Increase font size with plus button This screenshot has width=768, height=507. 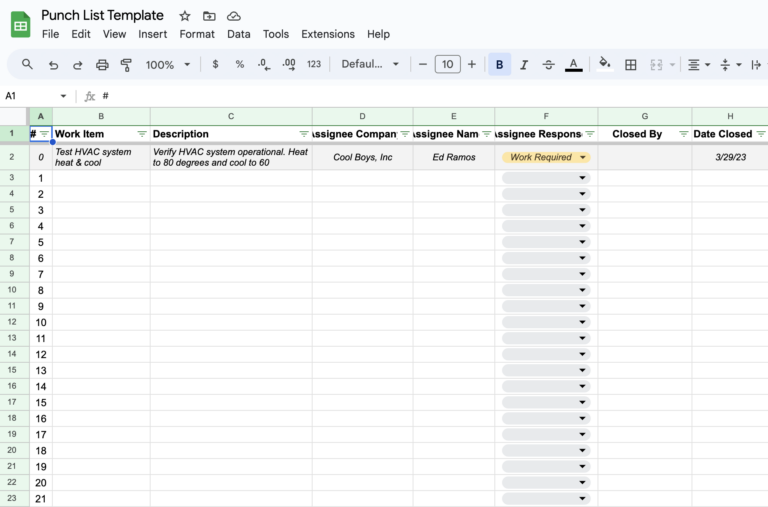(x=472, y=65)
